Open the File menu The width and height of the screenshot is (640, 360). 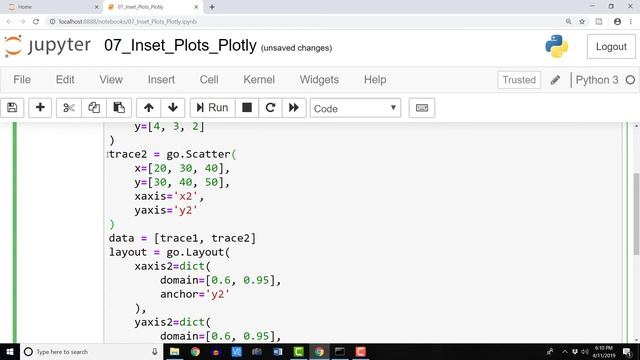click(22, 80)
